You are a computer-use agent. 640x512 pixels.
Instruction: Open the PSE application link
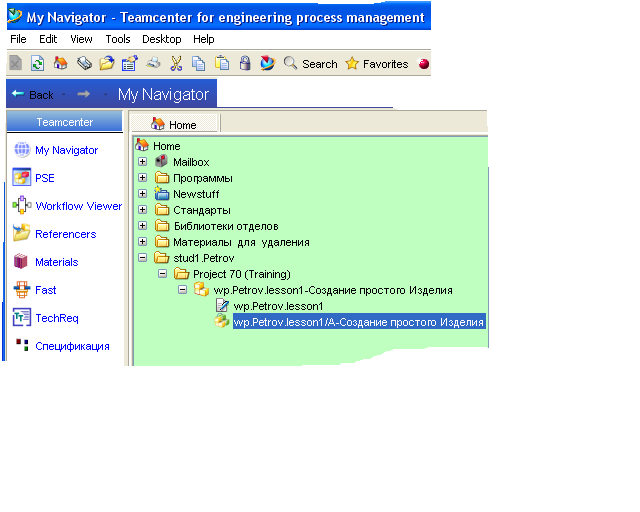(45, 178)
